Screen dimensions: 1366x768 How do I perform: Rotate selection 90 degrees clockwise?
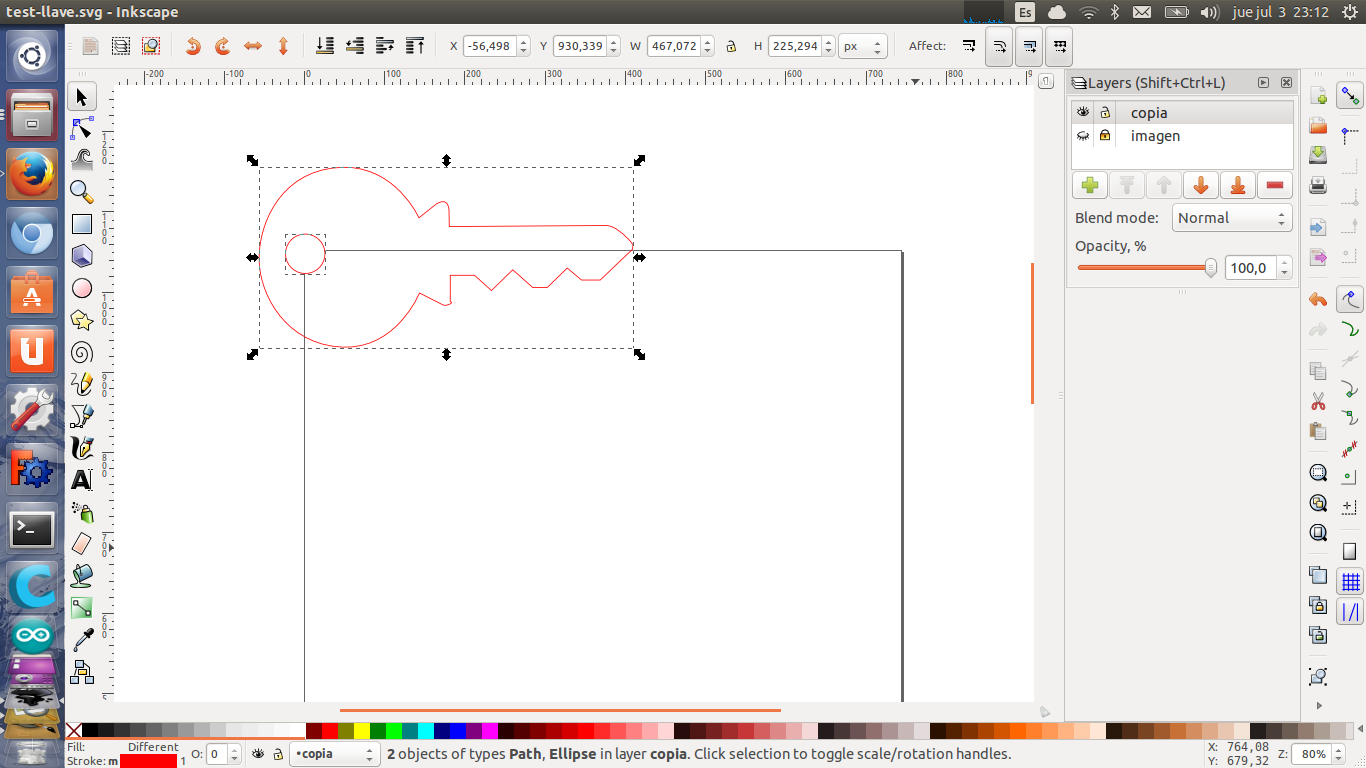pyautogui.click(x=223, y=46)
